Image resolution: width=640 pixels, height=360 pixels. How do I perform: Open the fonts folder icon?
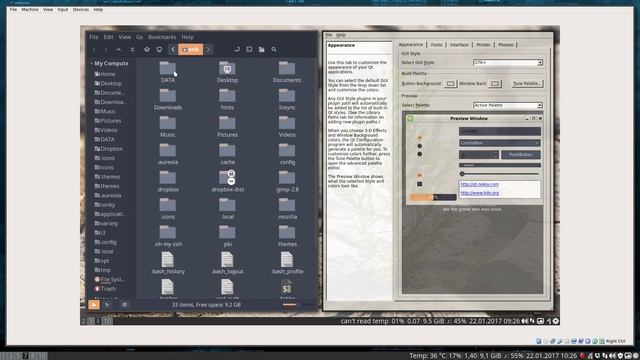(227, 96)
